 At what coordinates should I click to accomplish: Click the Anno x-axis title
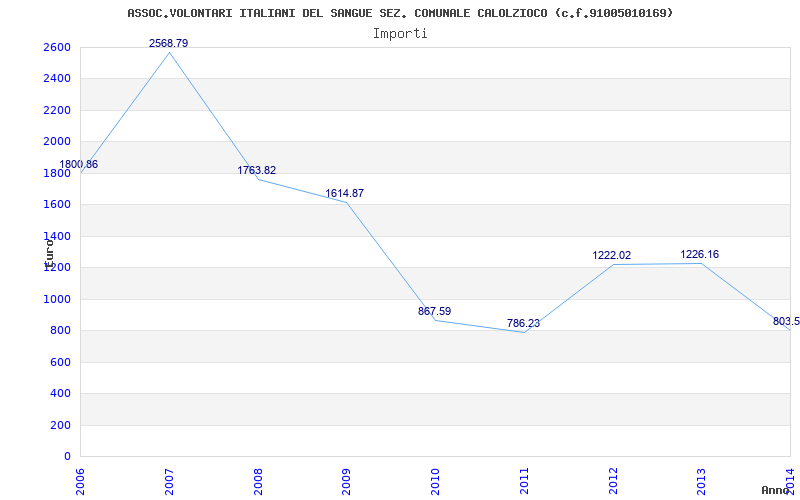pos(777,490)
